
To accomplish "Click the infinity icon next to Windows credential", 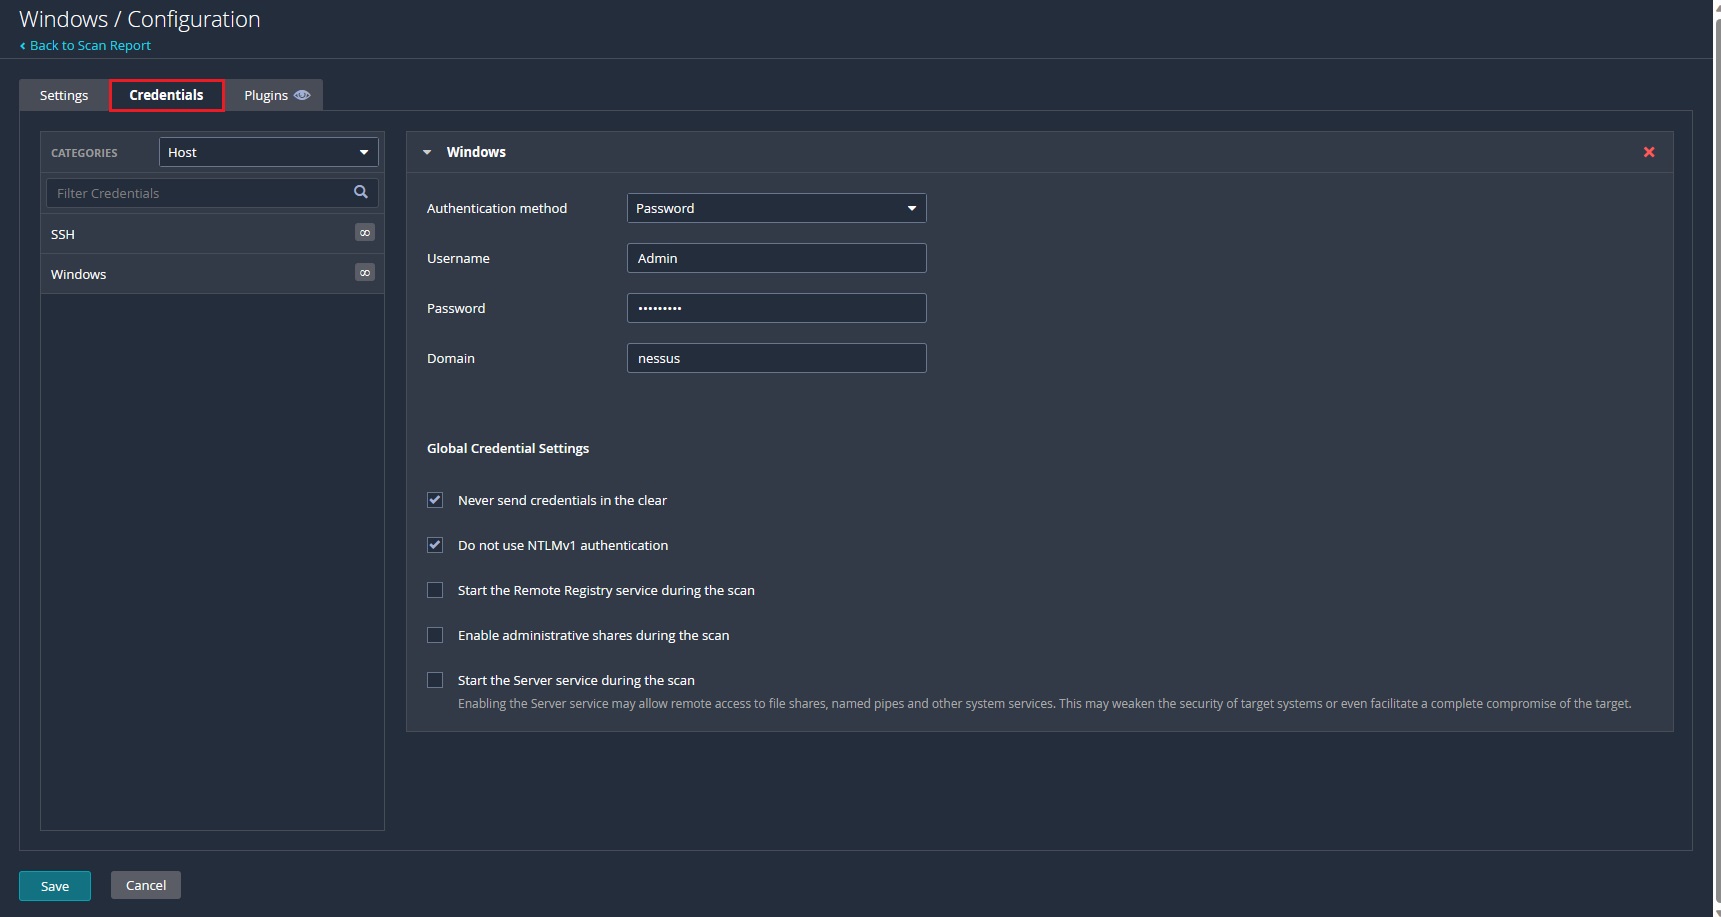I will 364,272.
